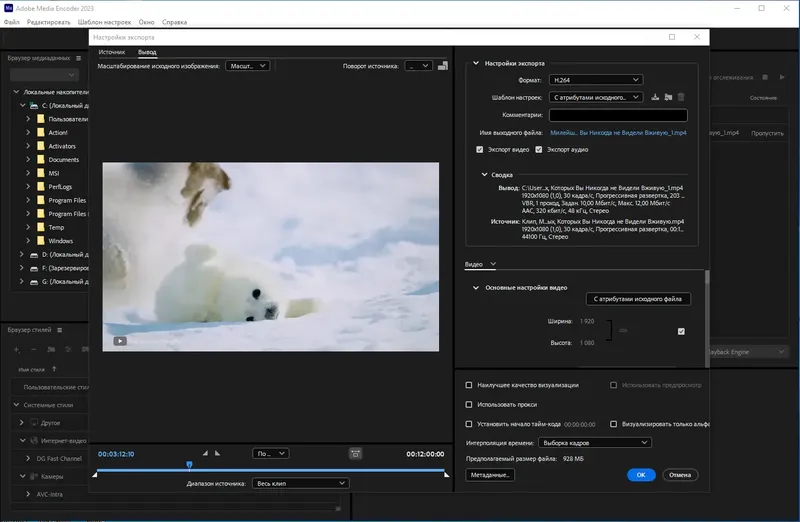Uncheck the Экспорт аудио checkbox
This screenshot has width=800, height=522.
(x=539, y=149)
